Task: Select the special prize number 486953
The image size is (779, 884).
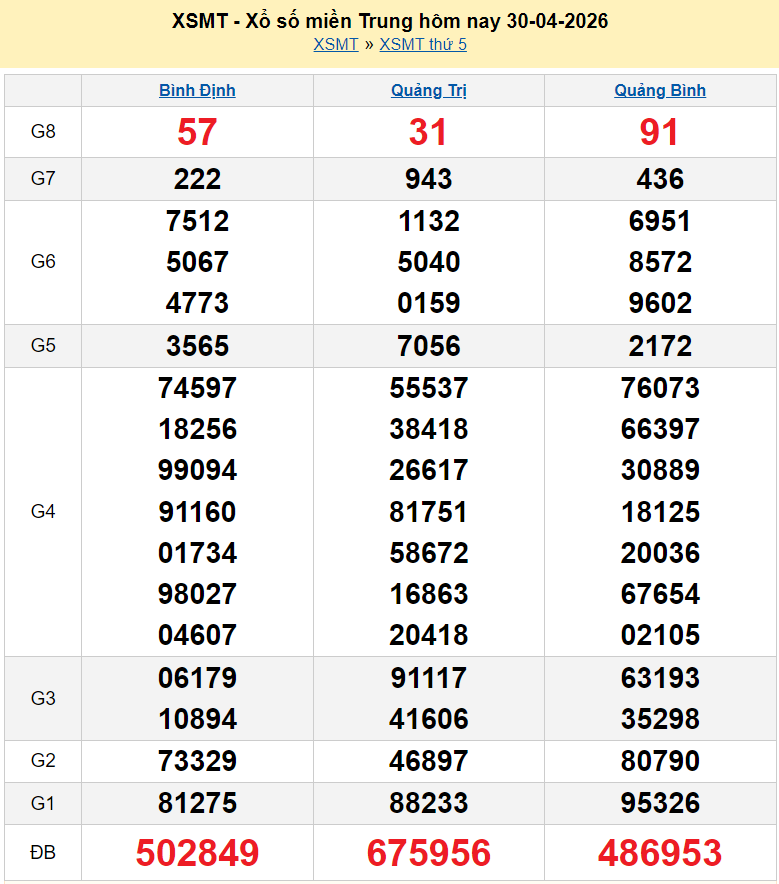Action: (660, 853)
